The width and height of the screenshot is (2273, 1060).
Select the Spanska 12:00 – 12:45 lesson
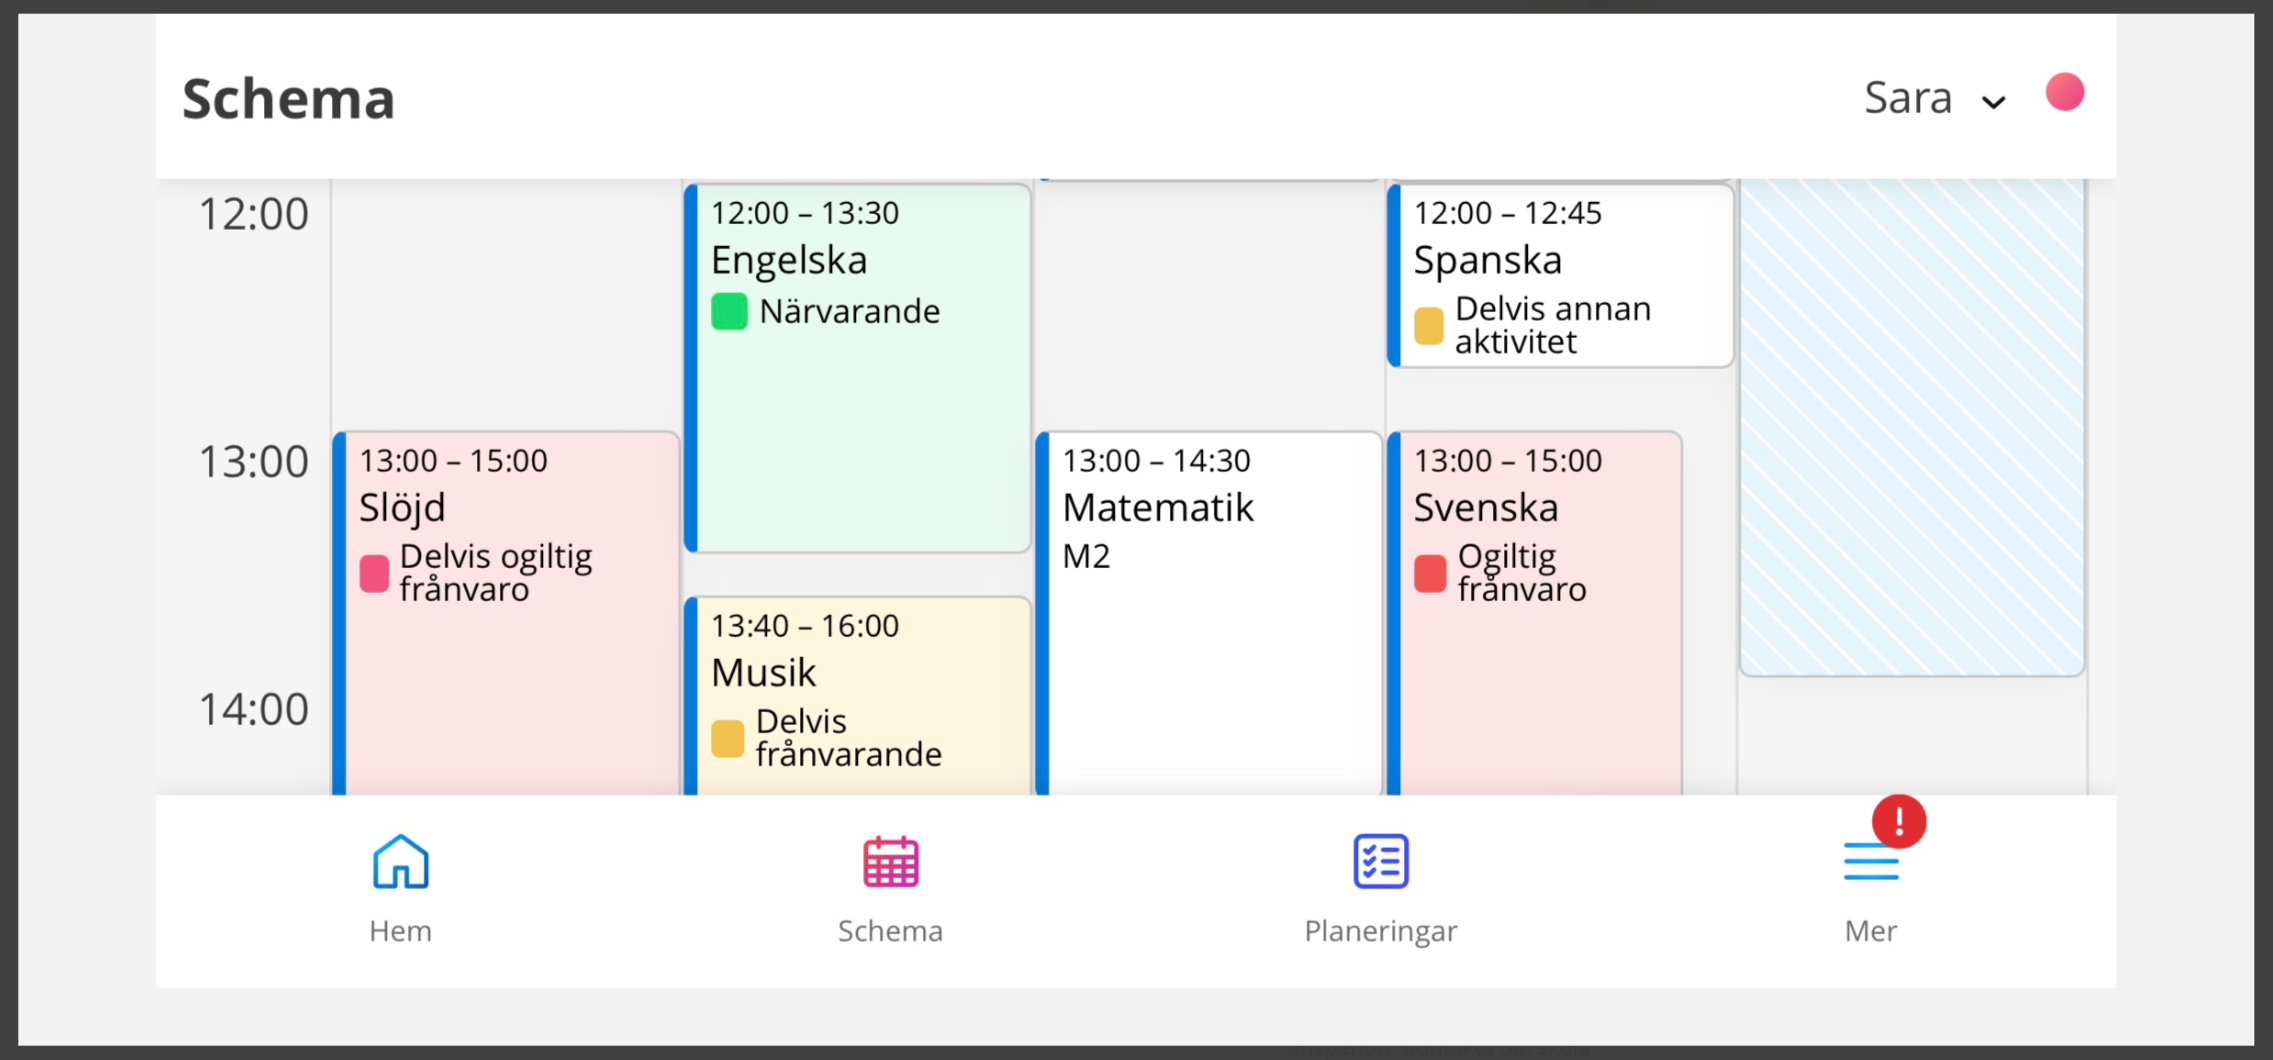(x=1561, y=275)
